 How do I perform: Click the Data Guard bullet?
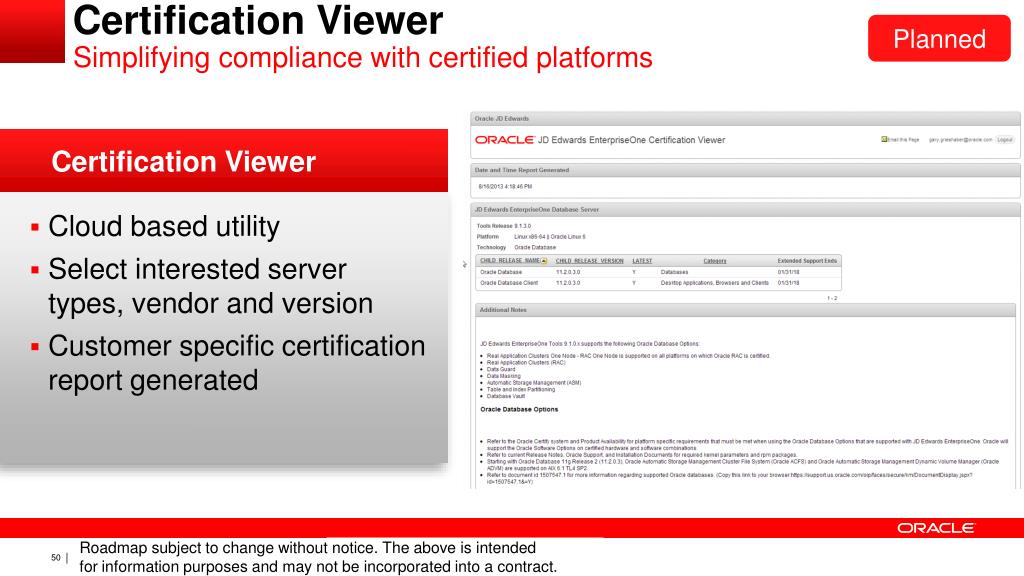click(x=501, y=369)
